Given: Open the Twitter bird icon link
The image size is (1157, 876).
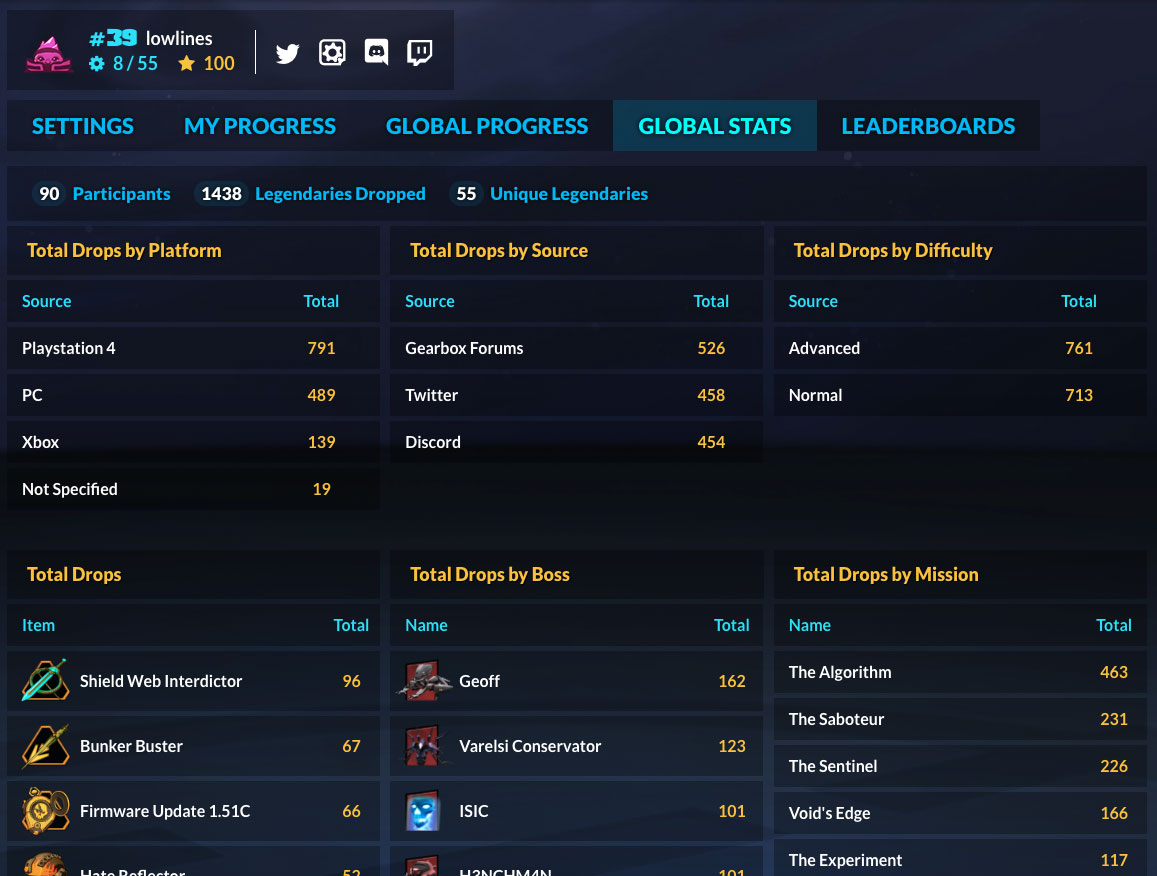Looking at the screenshot, I should coord(288,53).
